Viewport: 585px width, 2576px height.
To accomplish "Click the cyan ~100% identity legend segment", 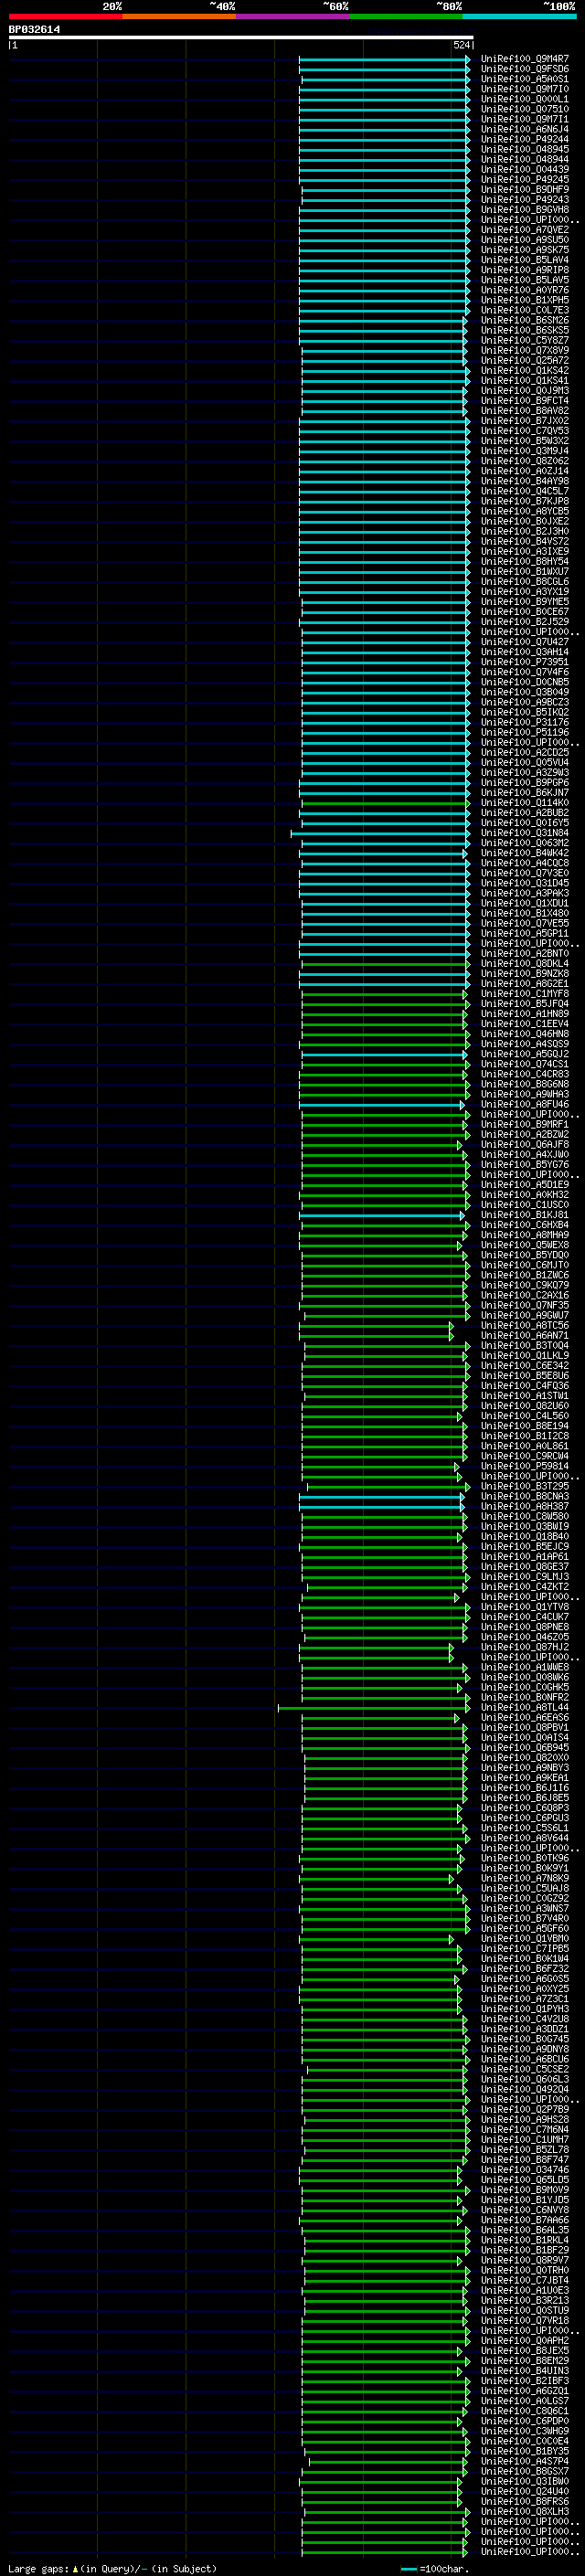I will click(519, 16).
